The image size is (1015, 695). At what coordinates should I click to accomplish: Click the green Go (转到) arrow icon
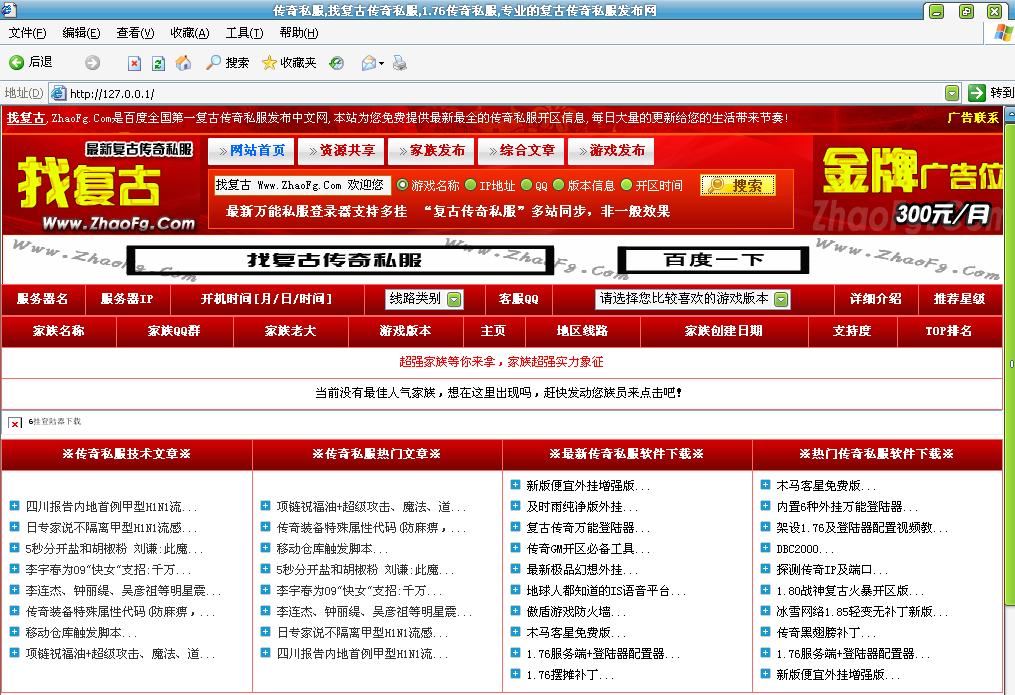(x=975, y=91)
